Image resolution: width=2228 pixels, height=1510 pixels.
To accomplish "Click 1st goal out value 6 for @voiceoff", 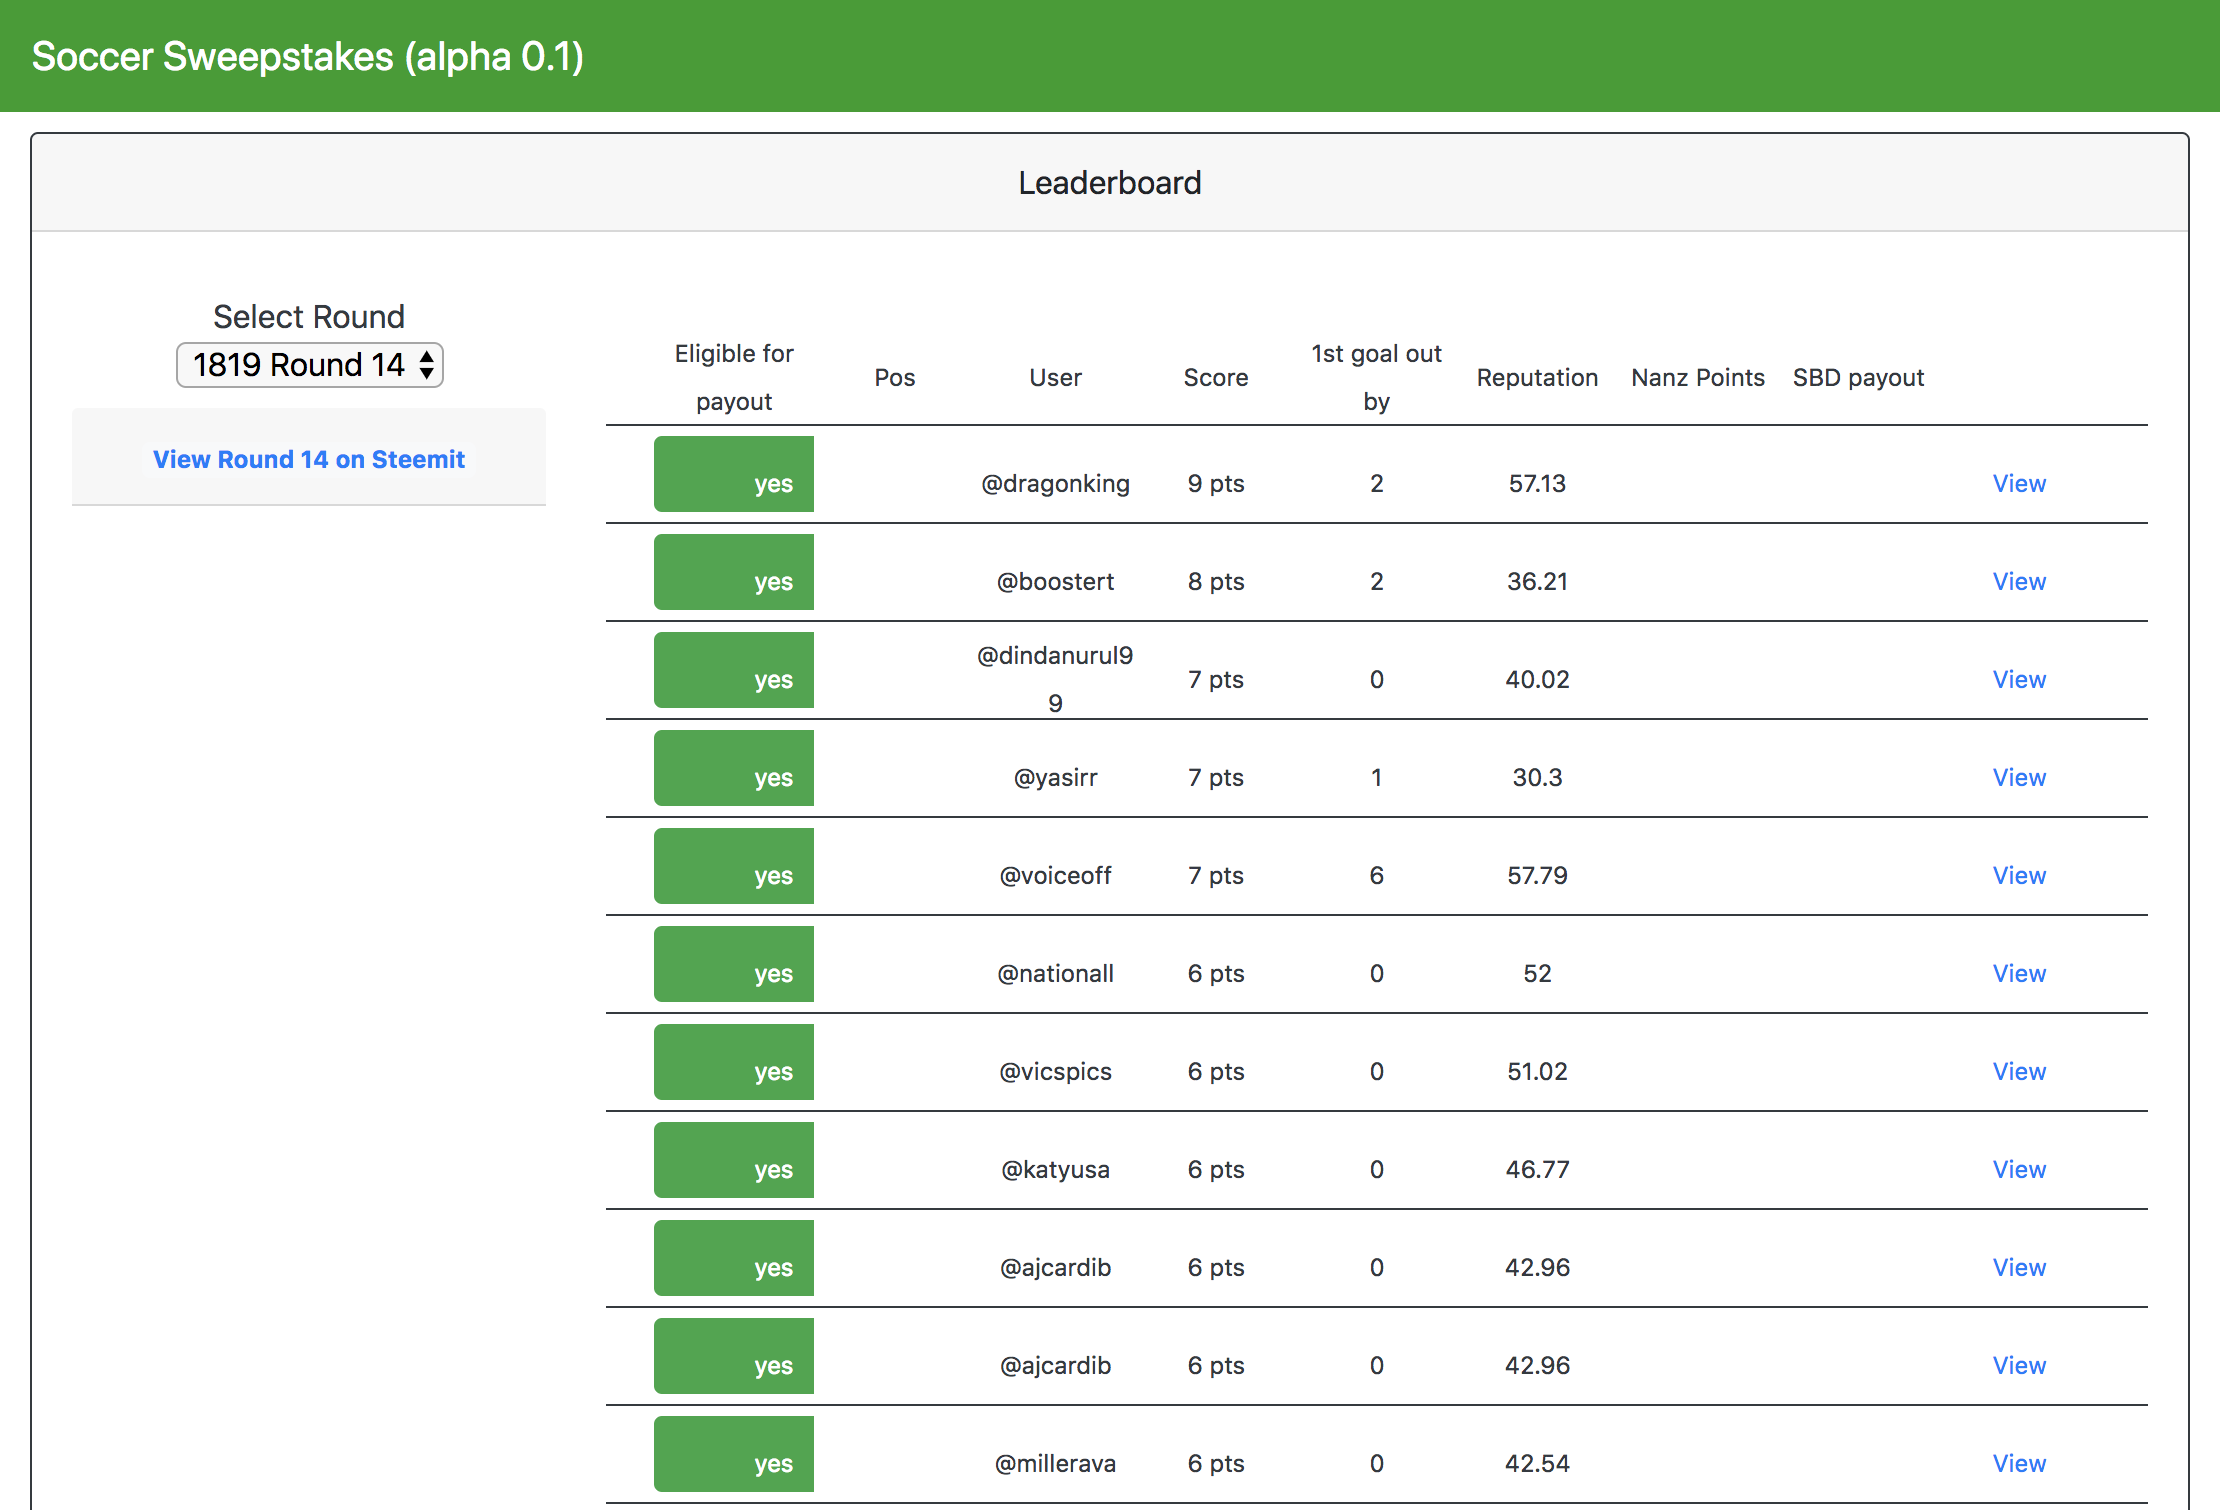I will [1376, 875].
